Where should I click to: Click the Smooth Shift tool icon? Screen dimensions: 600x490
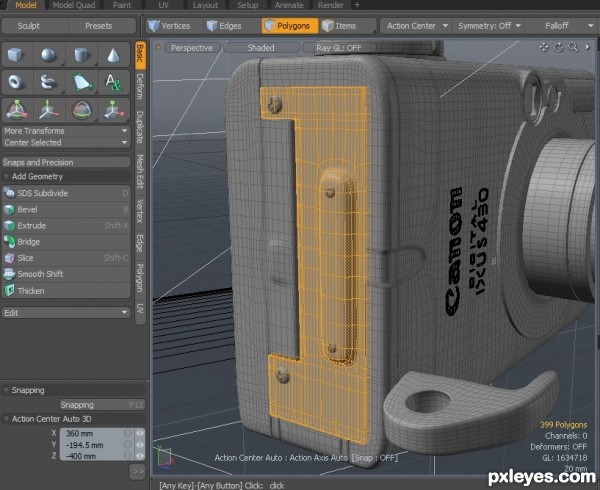pyautogui.click(x=9, y=274)
